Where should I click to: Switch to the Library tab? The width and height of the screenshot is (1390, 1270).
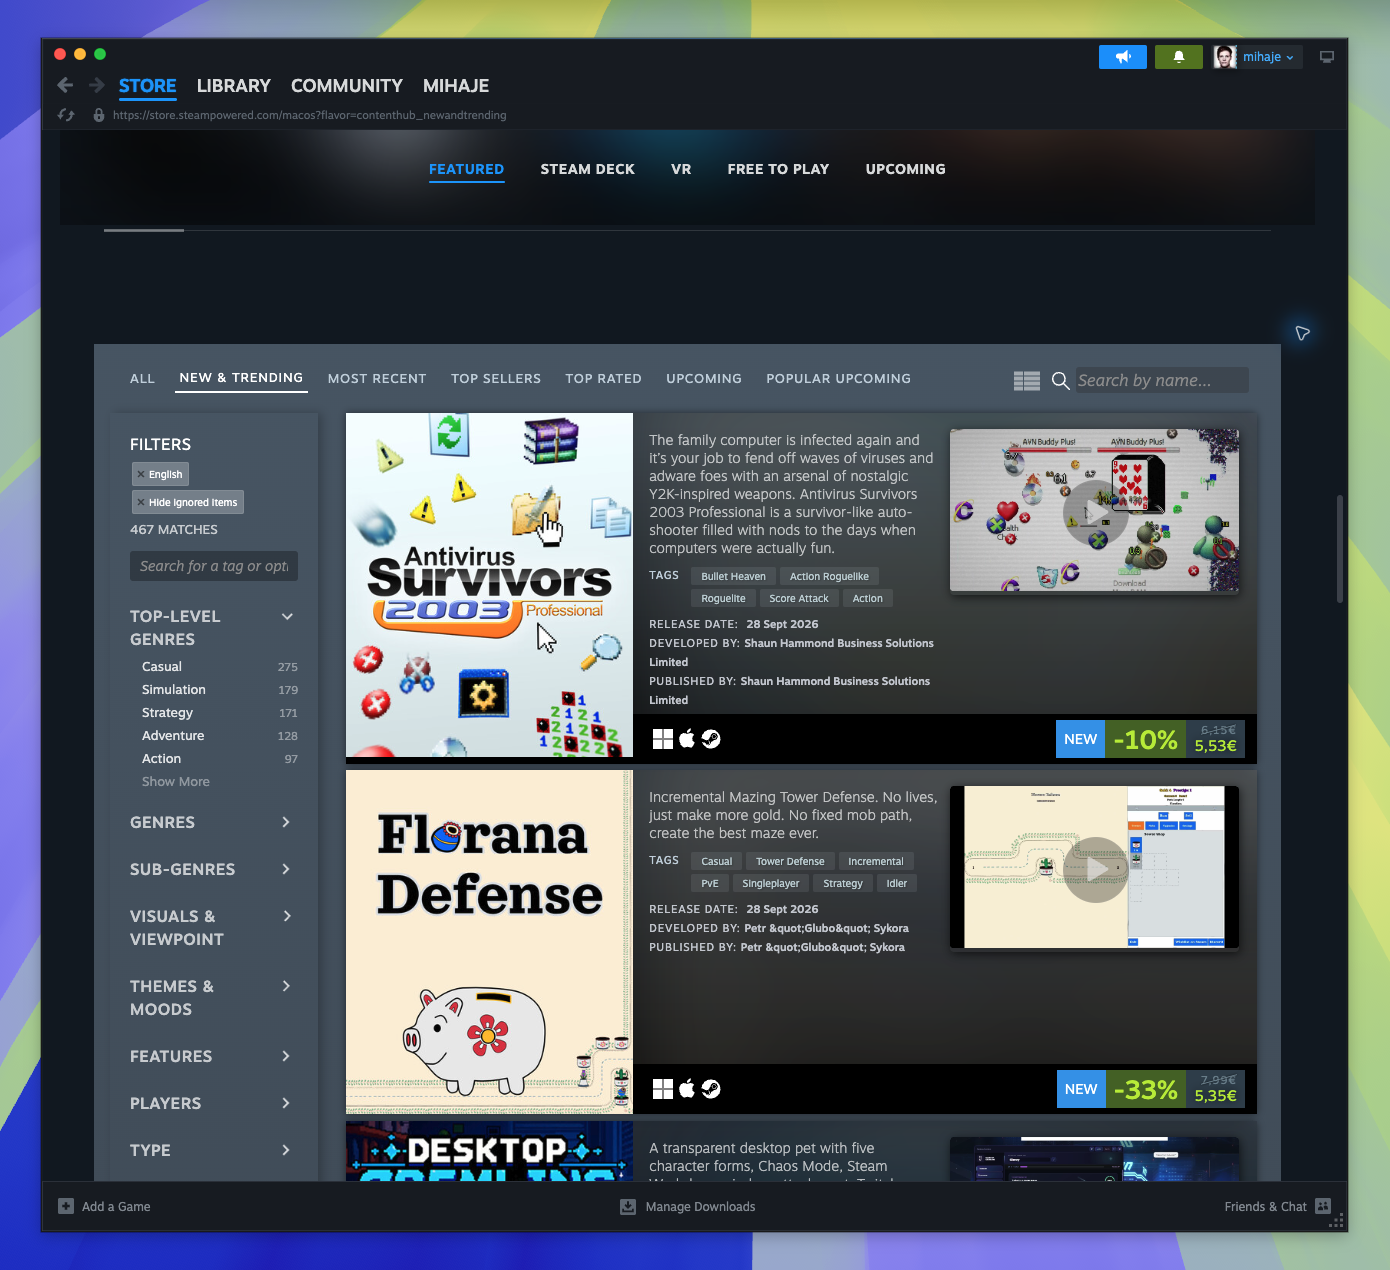[234, 86]
